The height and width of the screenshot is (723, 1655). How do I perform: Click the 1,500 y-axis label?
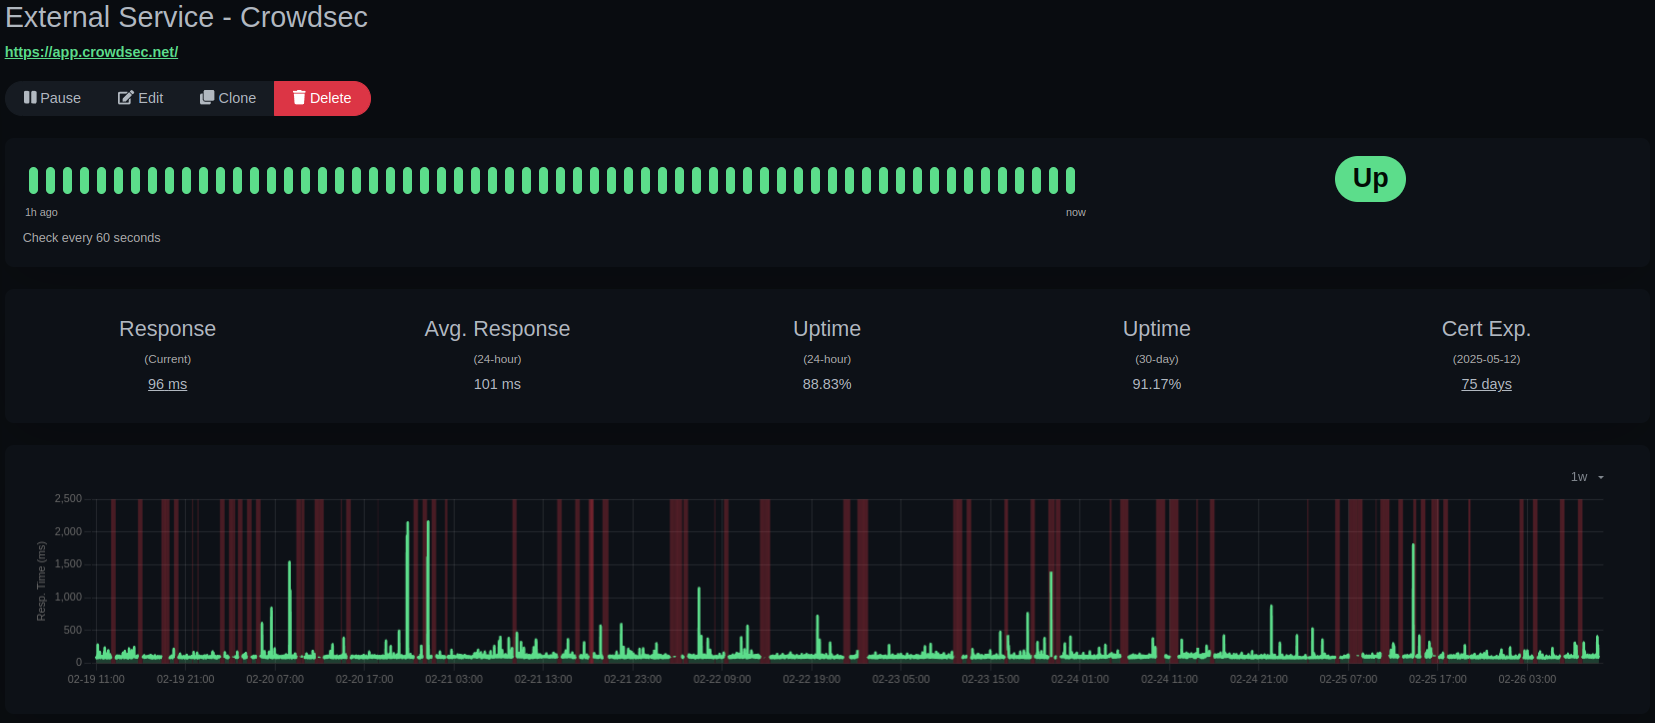pyautogui.click(x=68, y=564)
